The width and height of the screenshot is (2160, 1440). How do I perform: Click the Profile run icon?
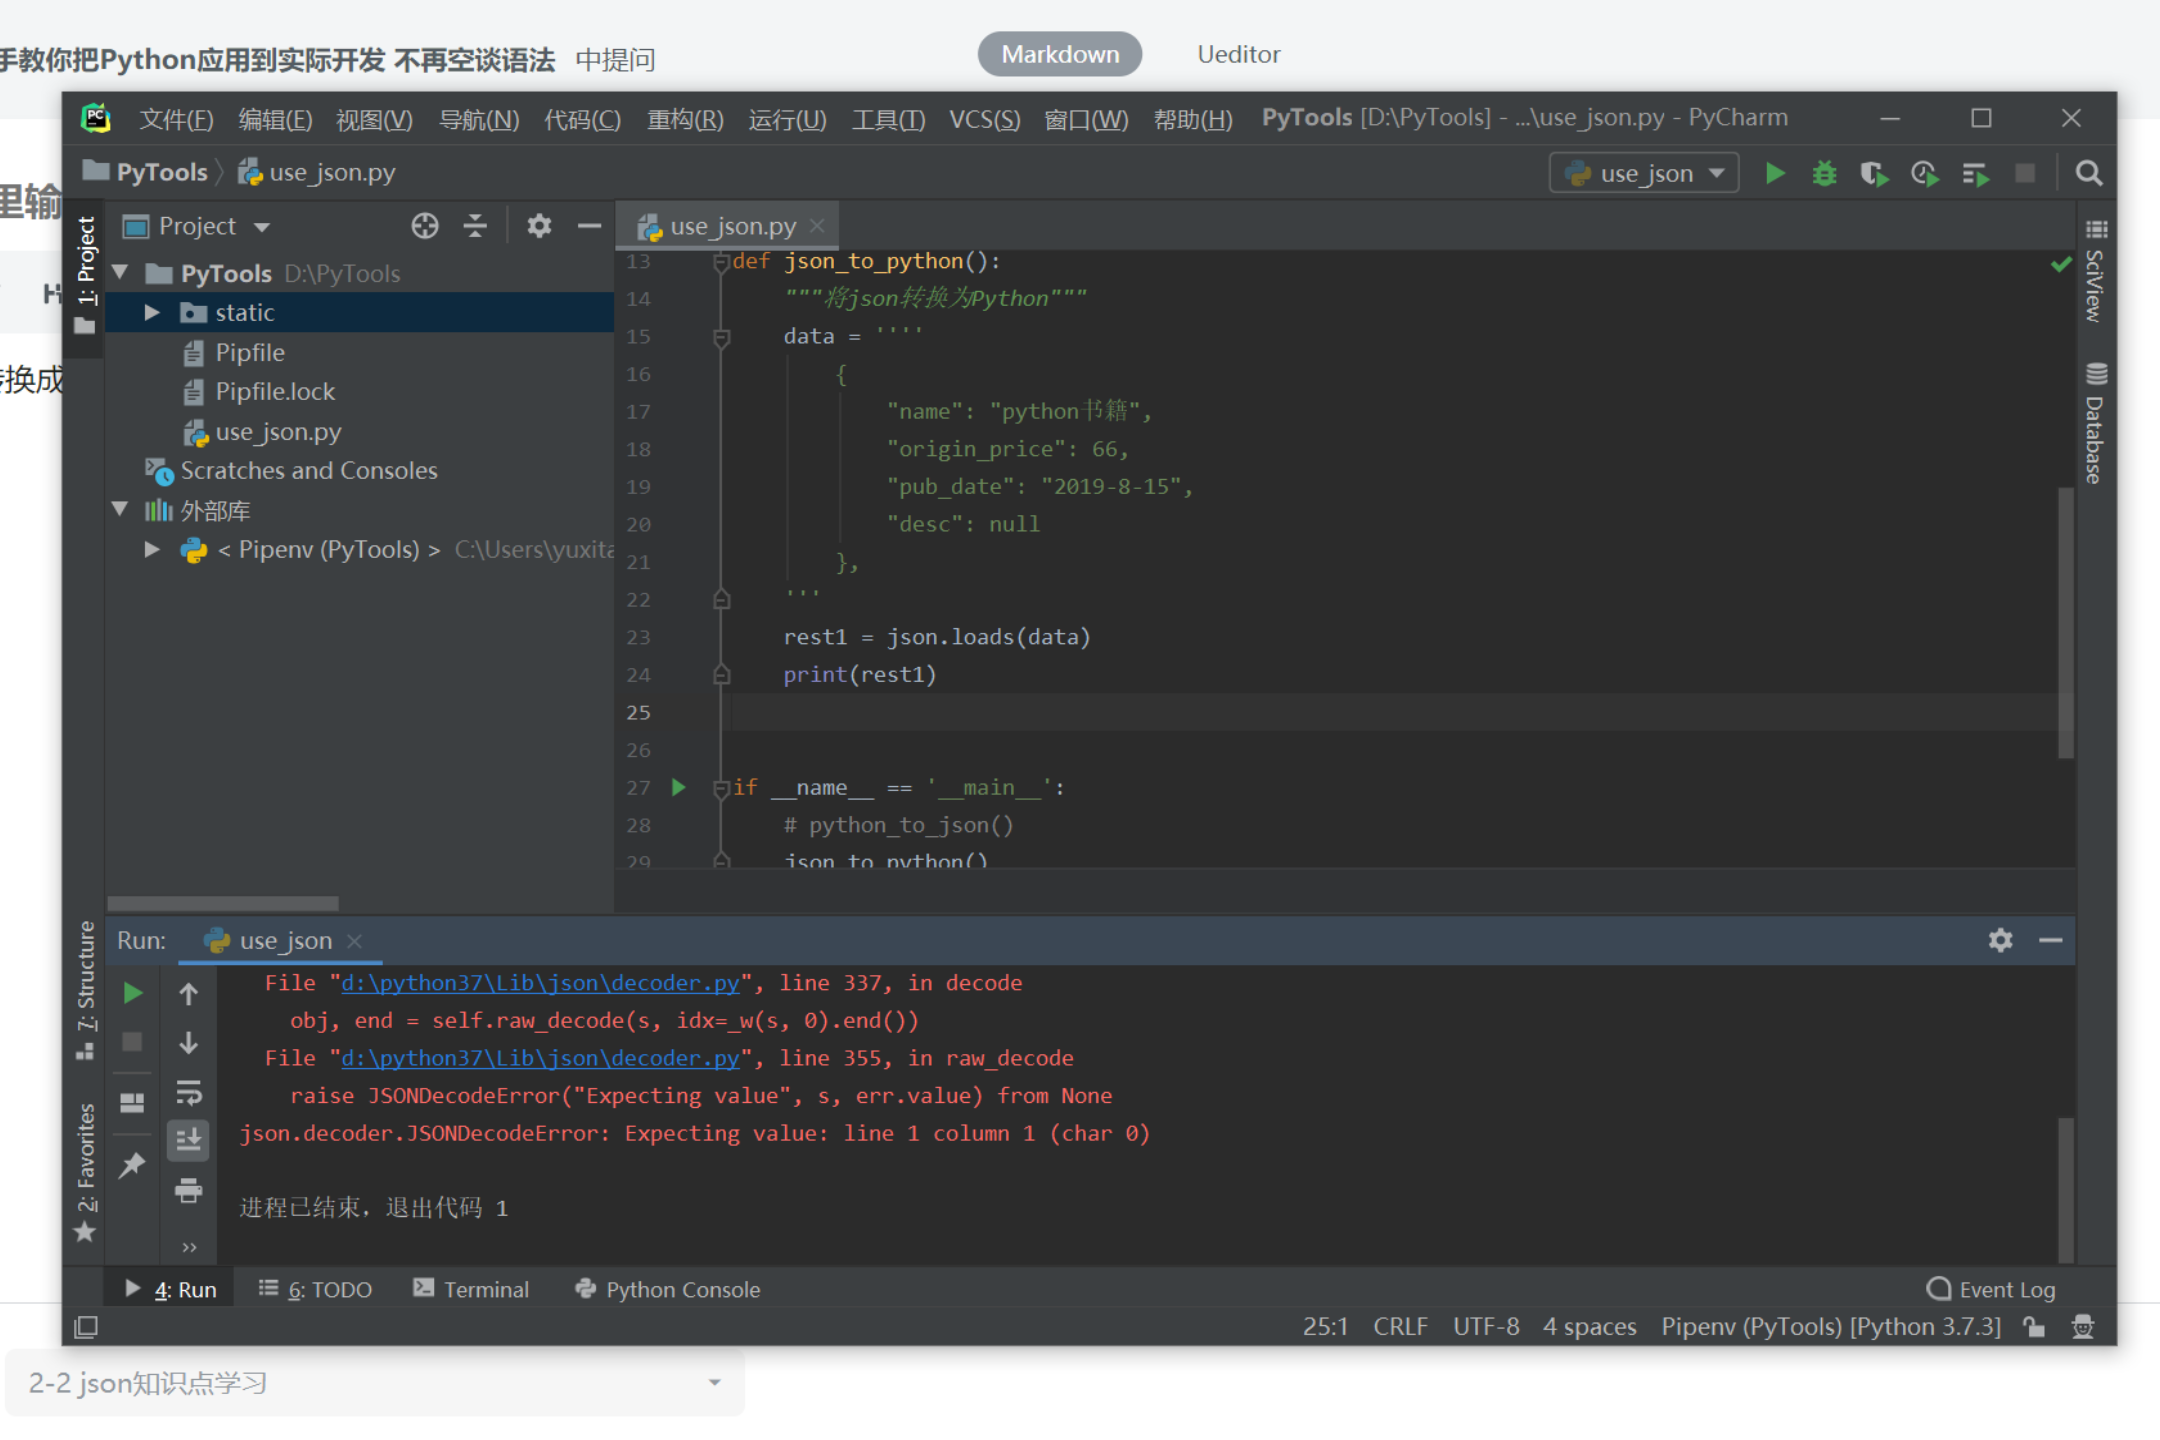point(1925,174)
